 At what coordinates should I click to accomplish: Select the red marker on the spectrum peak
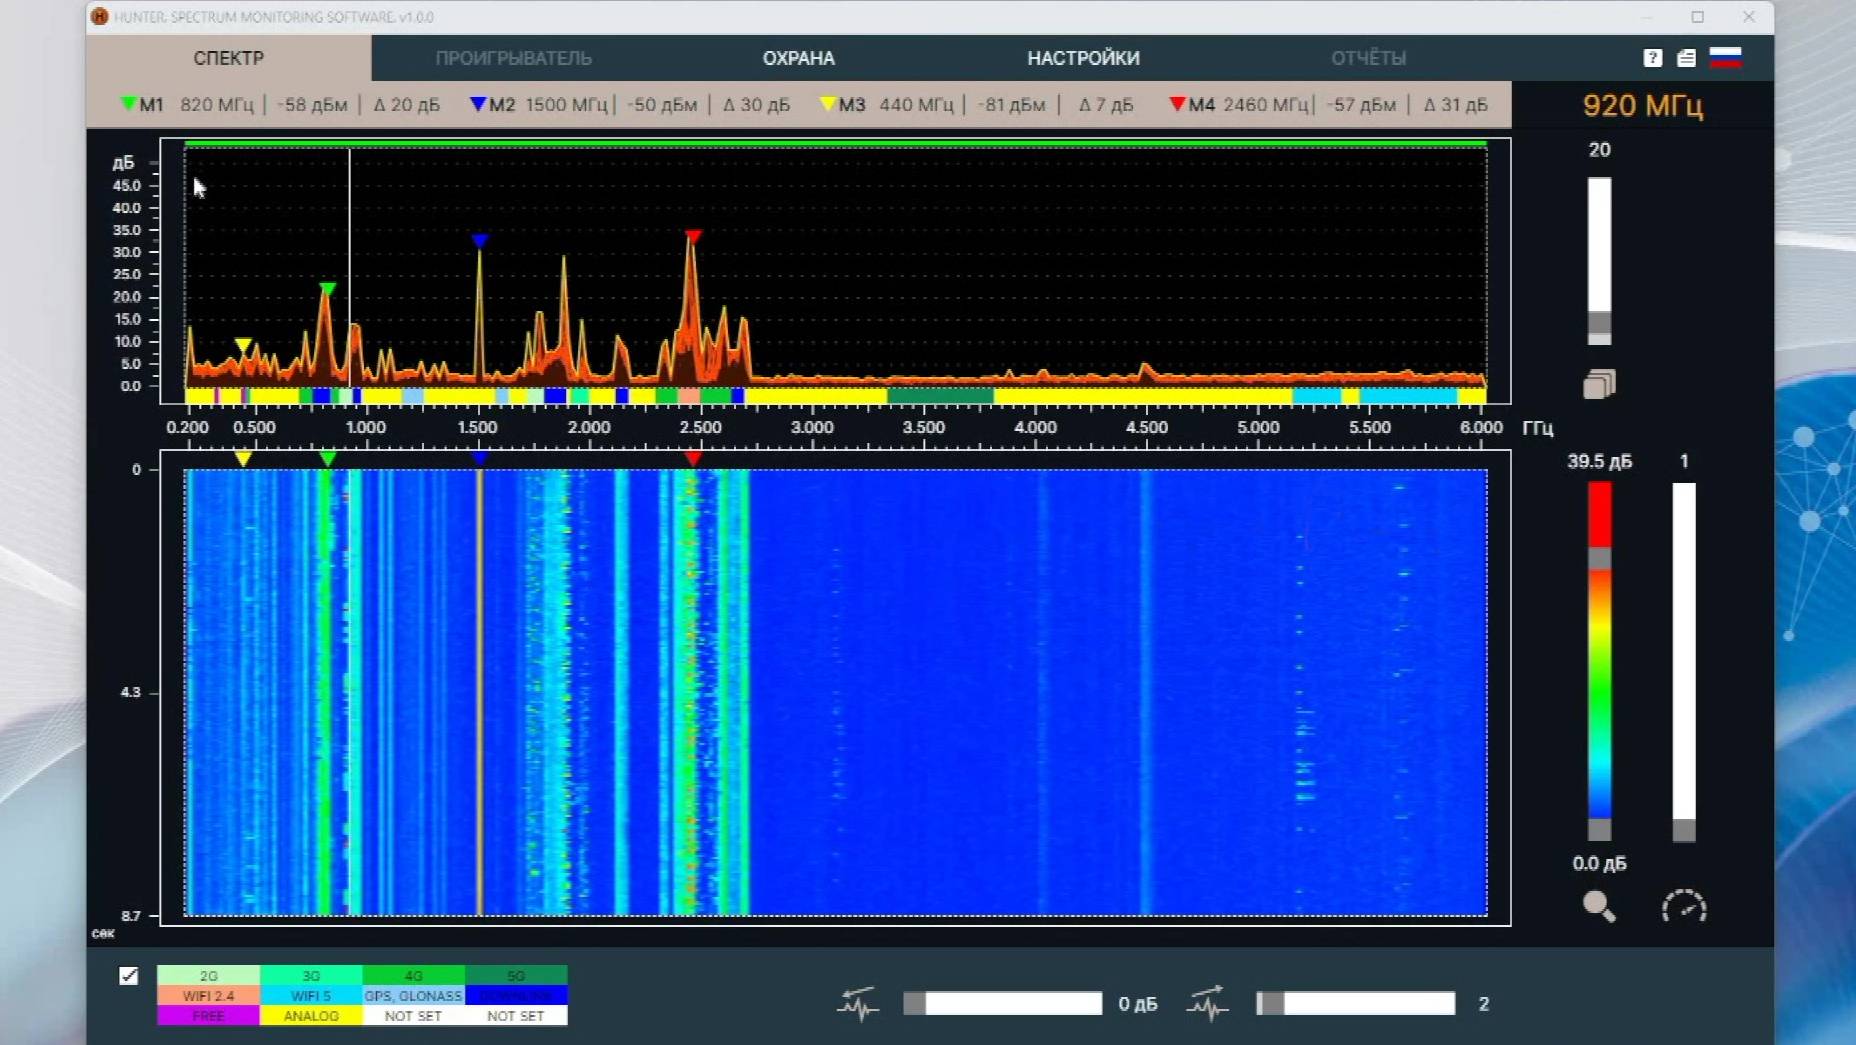pos(693,237)
